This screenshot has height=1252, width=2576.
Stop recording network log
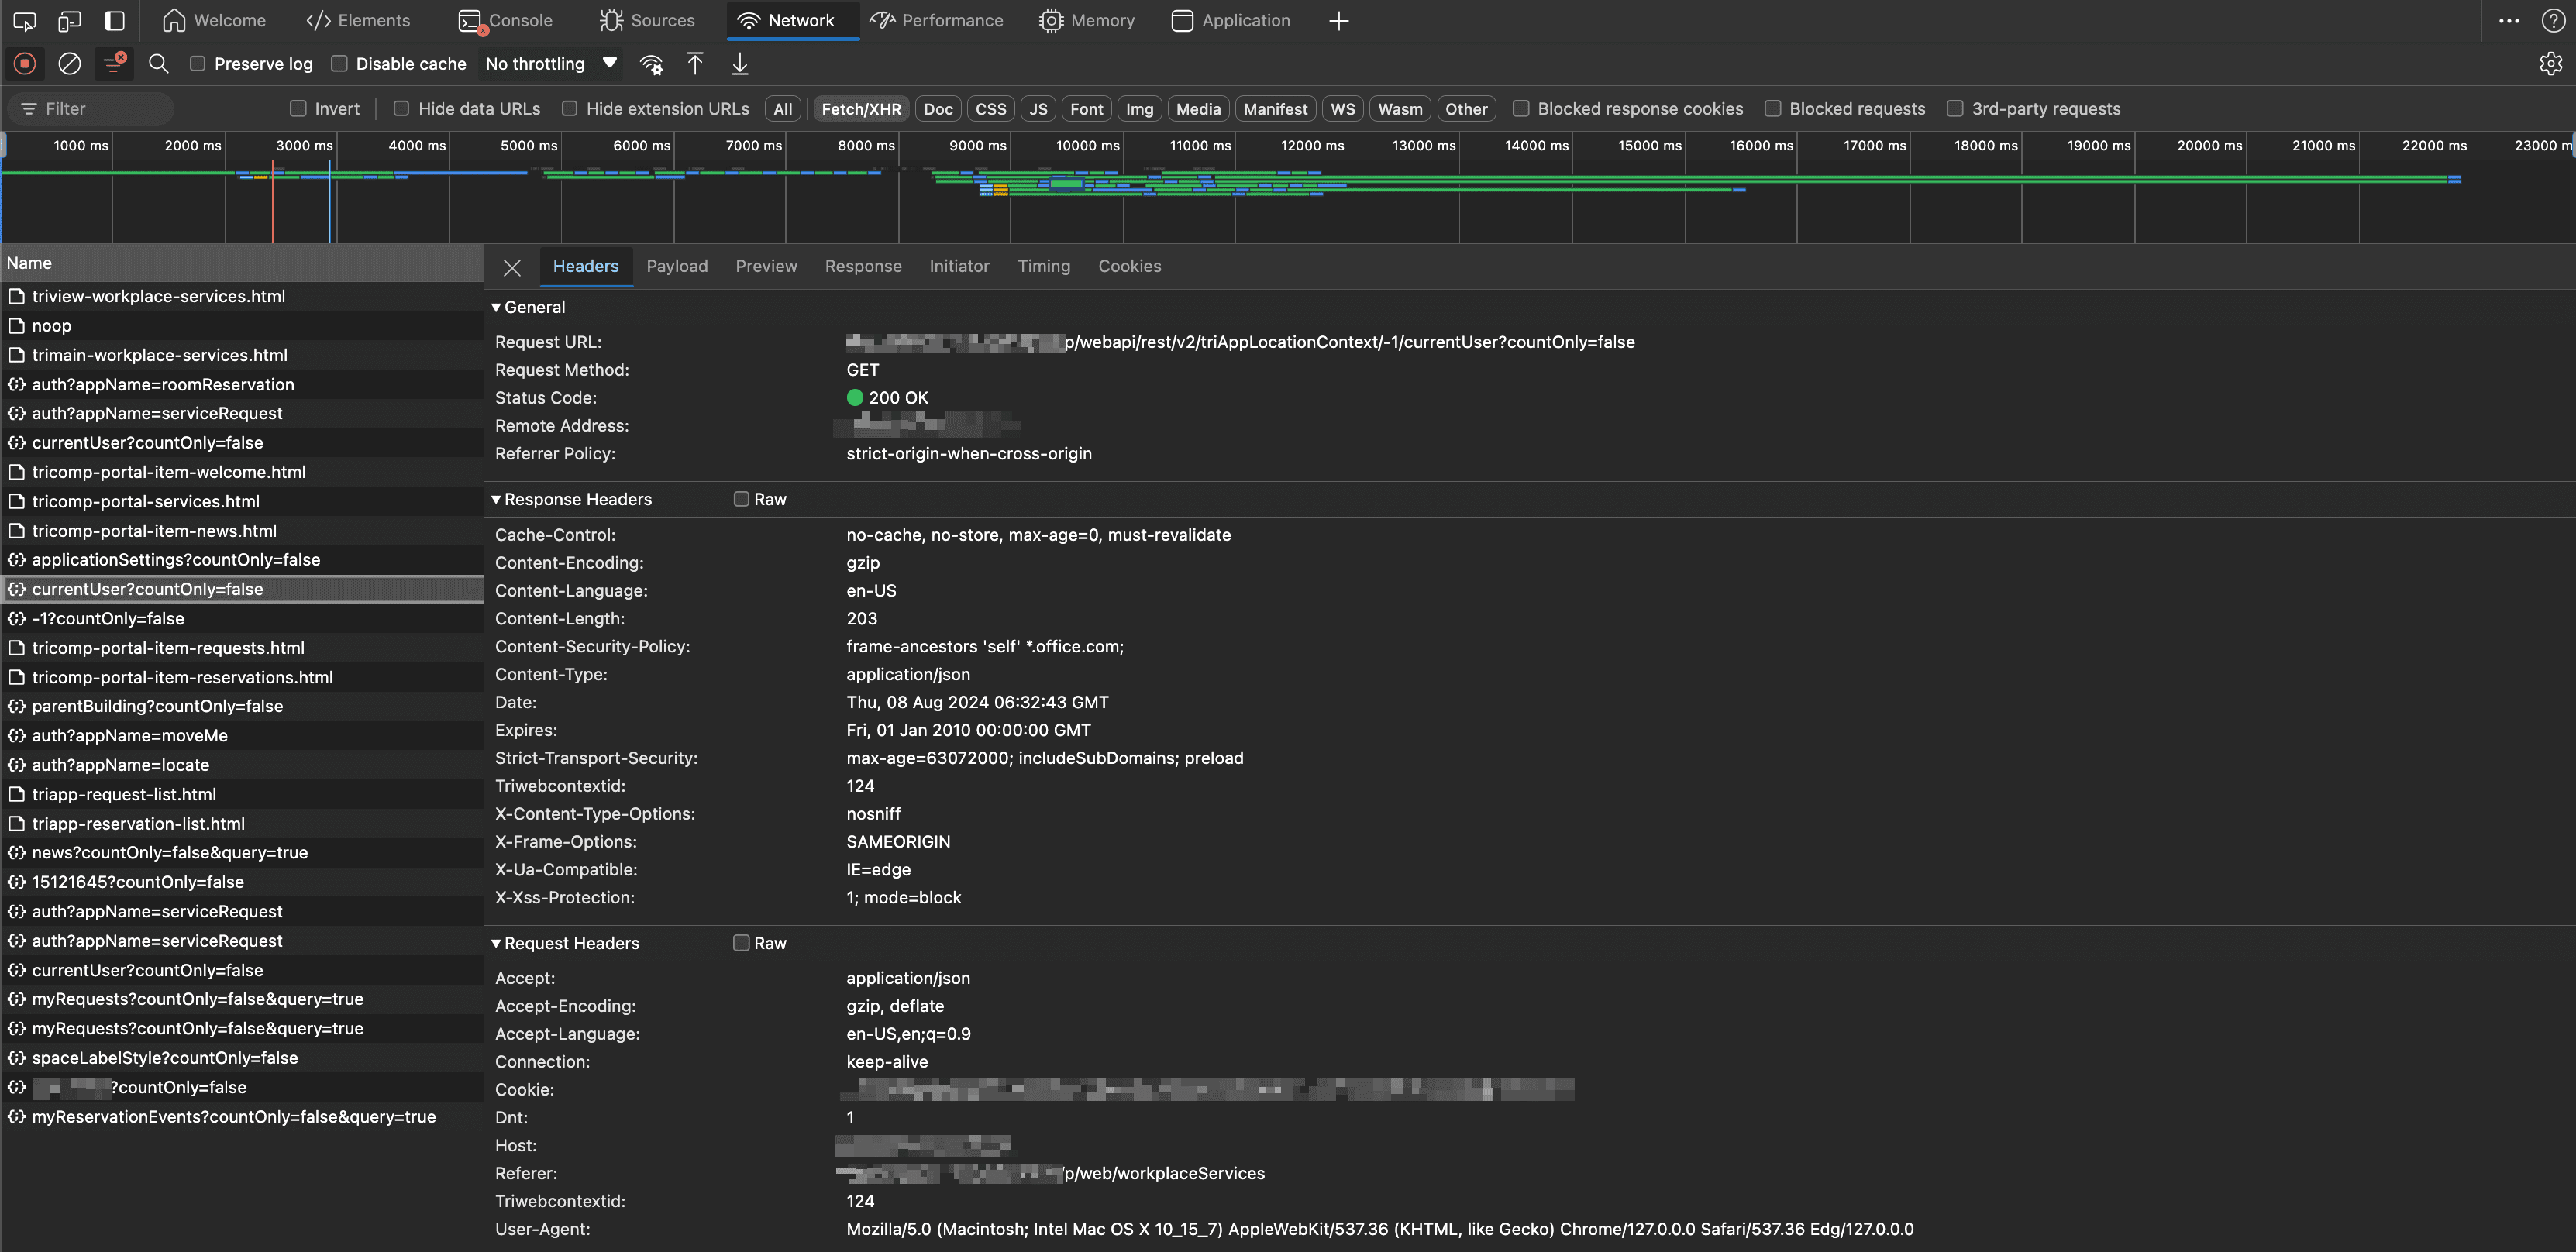point(25,64)
